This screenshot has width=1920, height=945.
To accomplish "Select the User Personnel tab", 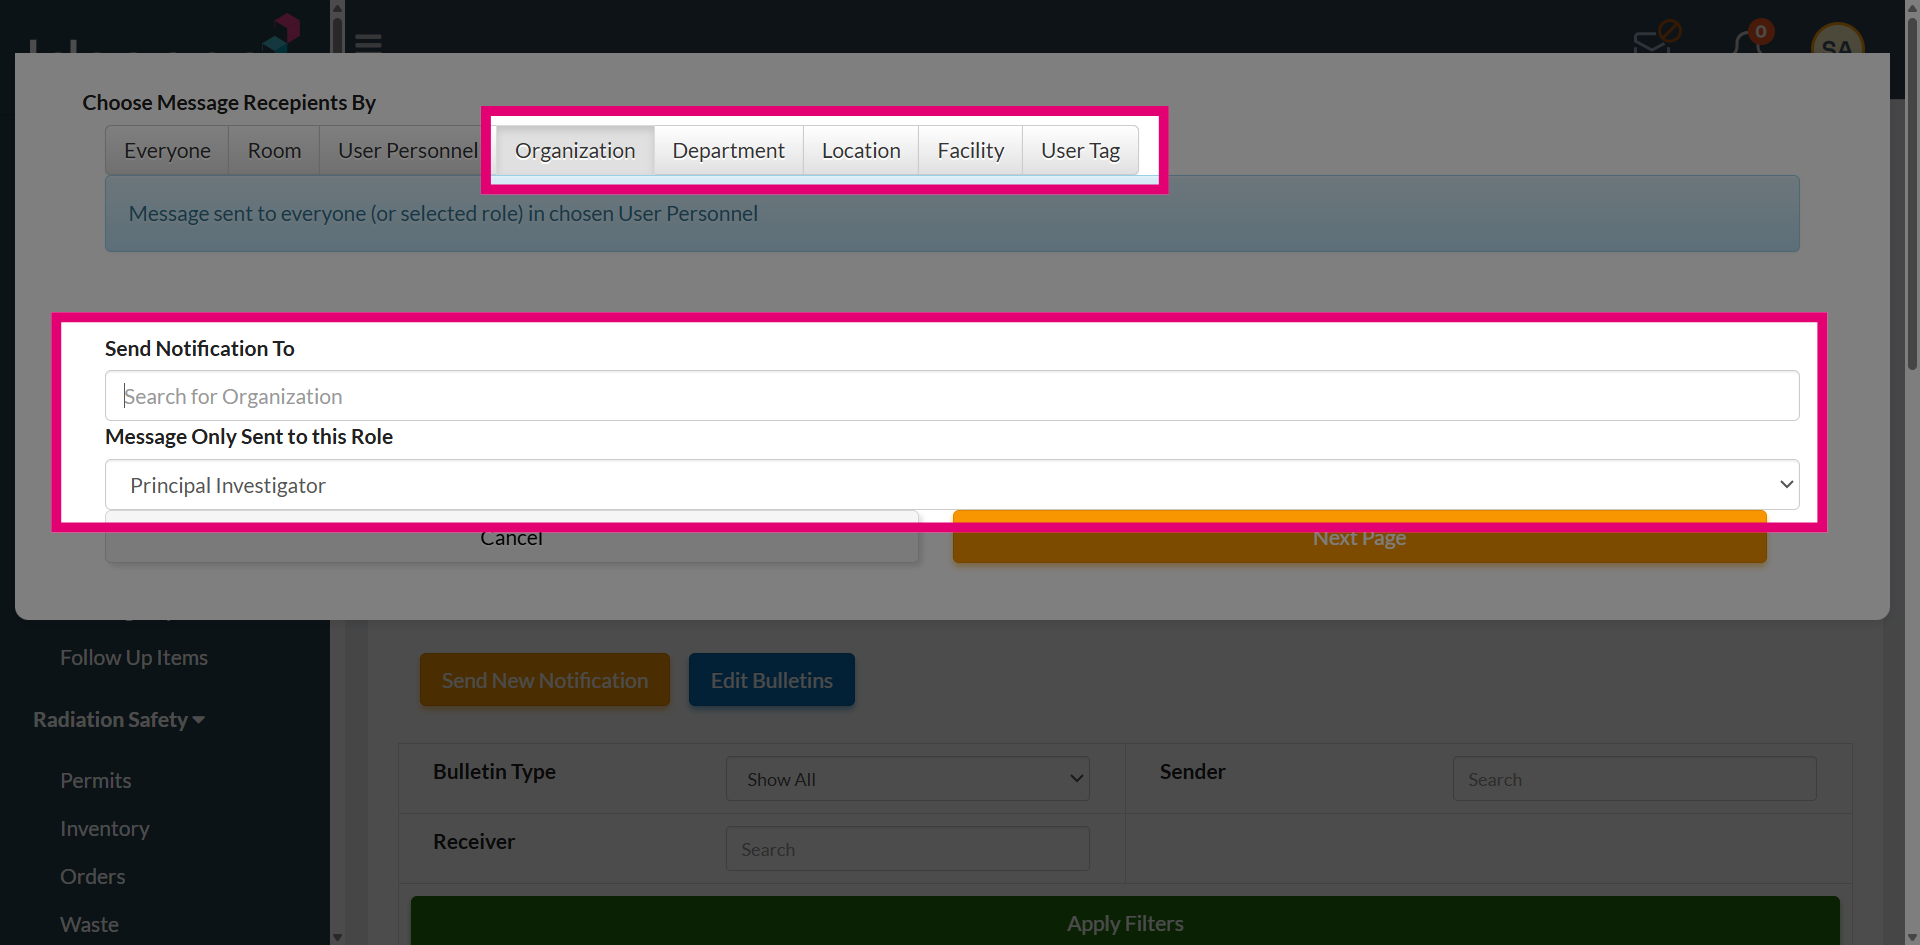I will (407, 150).
